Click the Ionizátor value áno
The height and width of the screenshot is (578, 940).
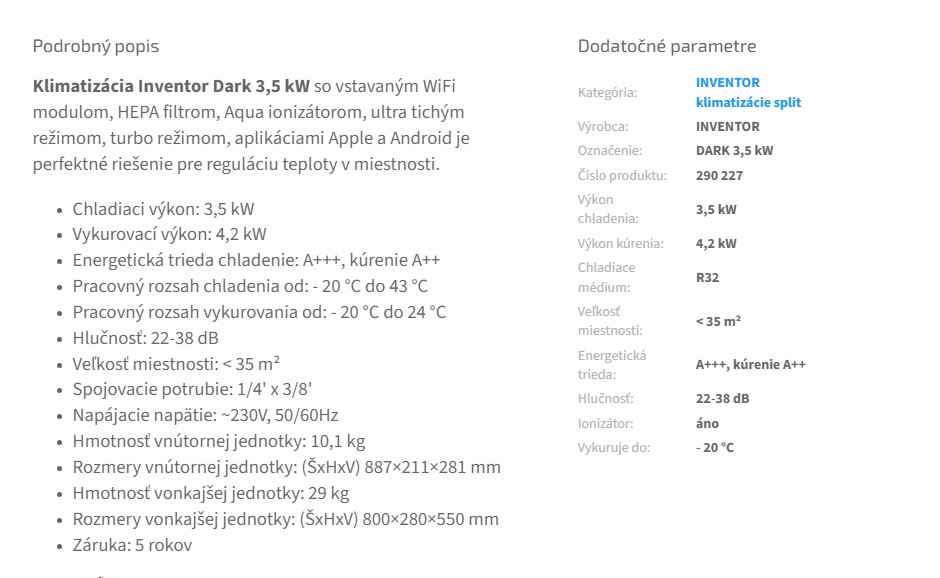707,423
